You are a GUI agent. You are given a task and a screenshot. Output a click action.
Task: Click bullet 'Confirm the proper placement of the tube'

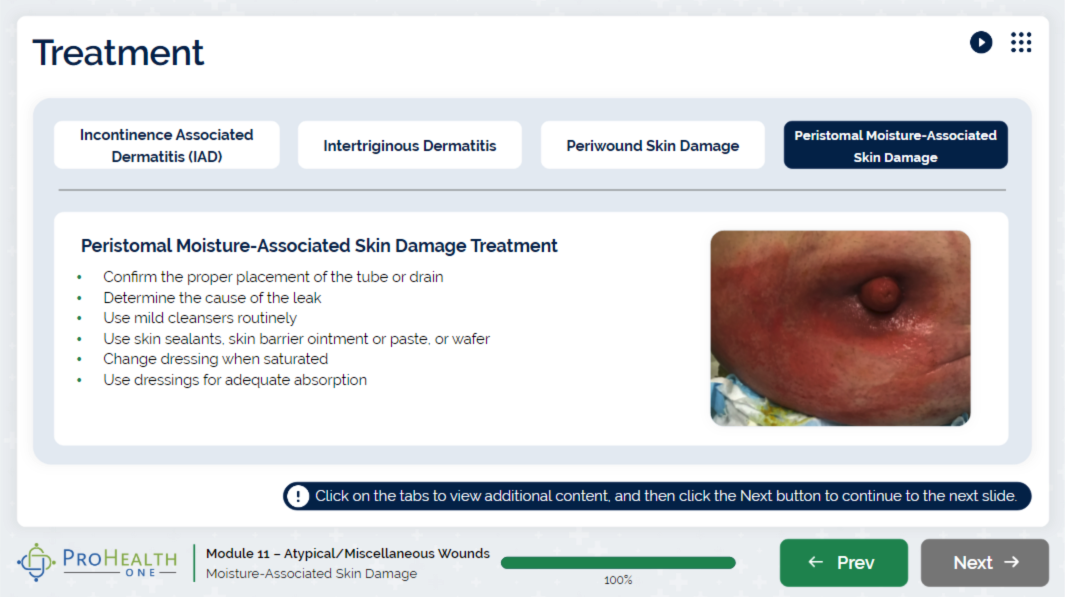tap(273, 277)
